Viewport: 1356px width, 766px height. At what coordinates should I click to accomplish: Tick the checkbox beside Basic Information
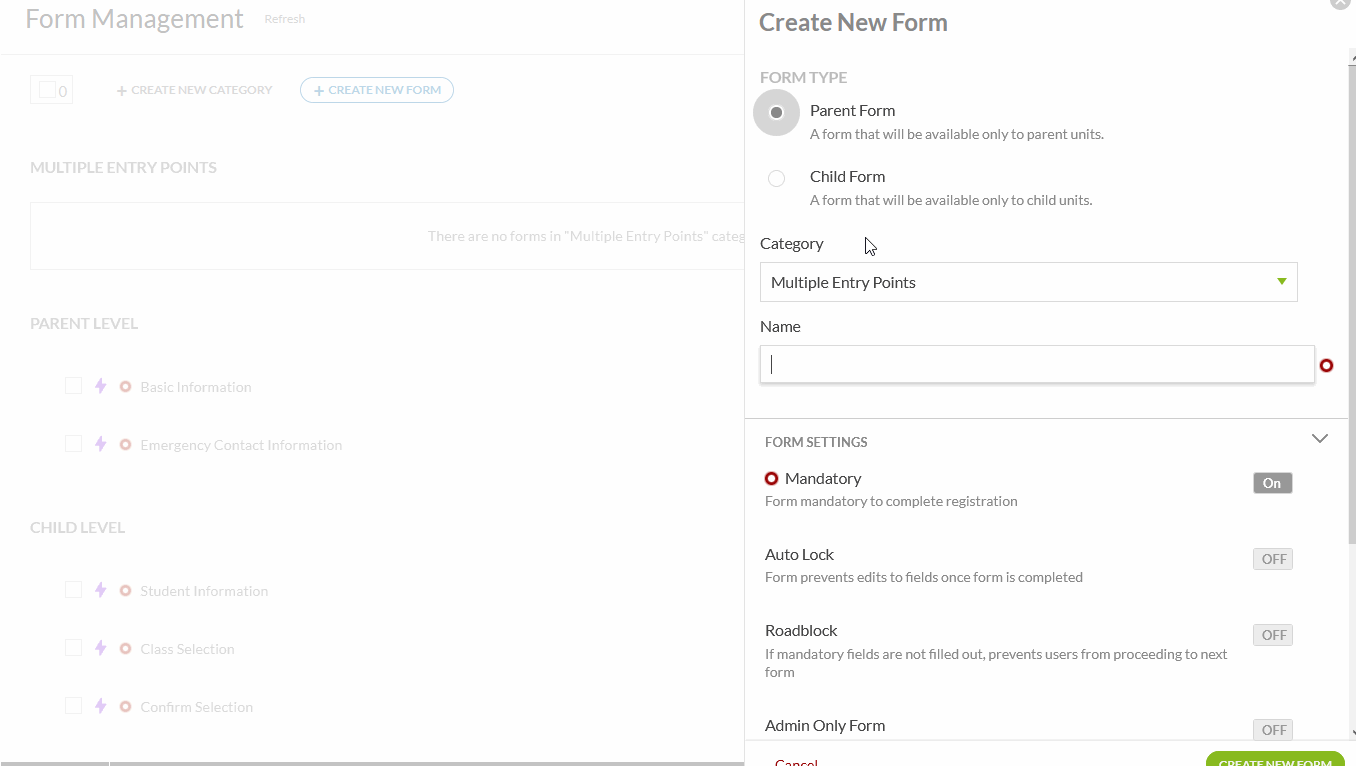[73, 386]
